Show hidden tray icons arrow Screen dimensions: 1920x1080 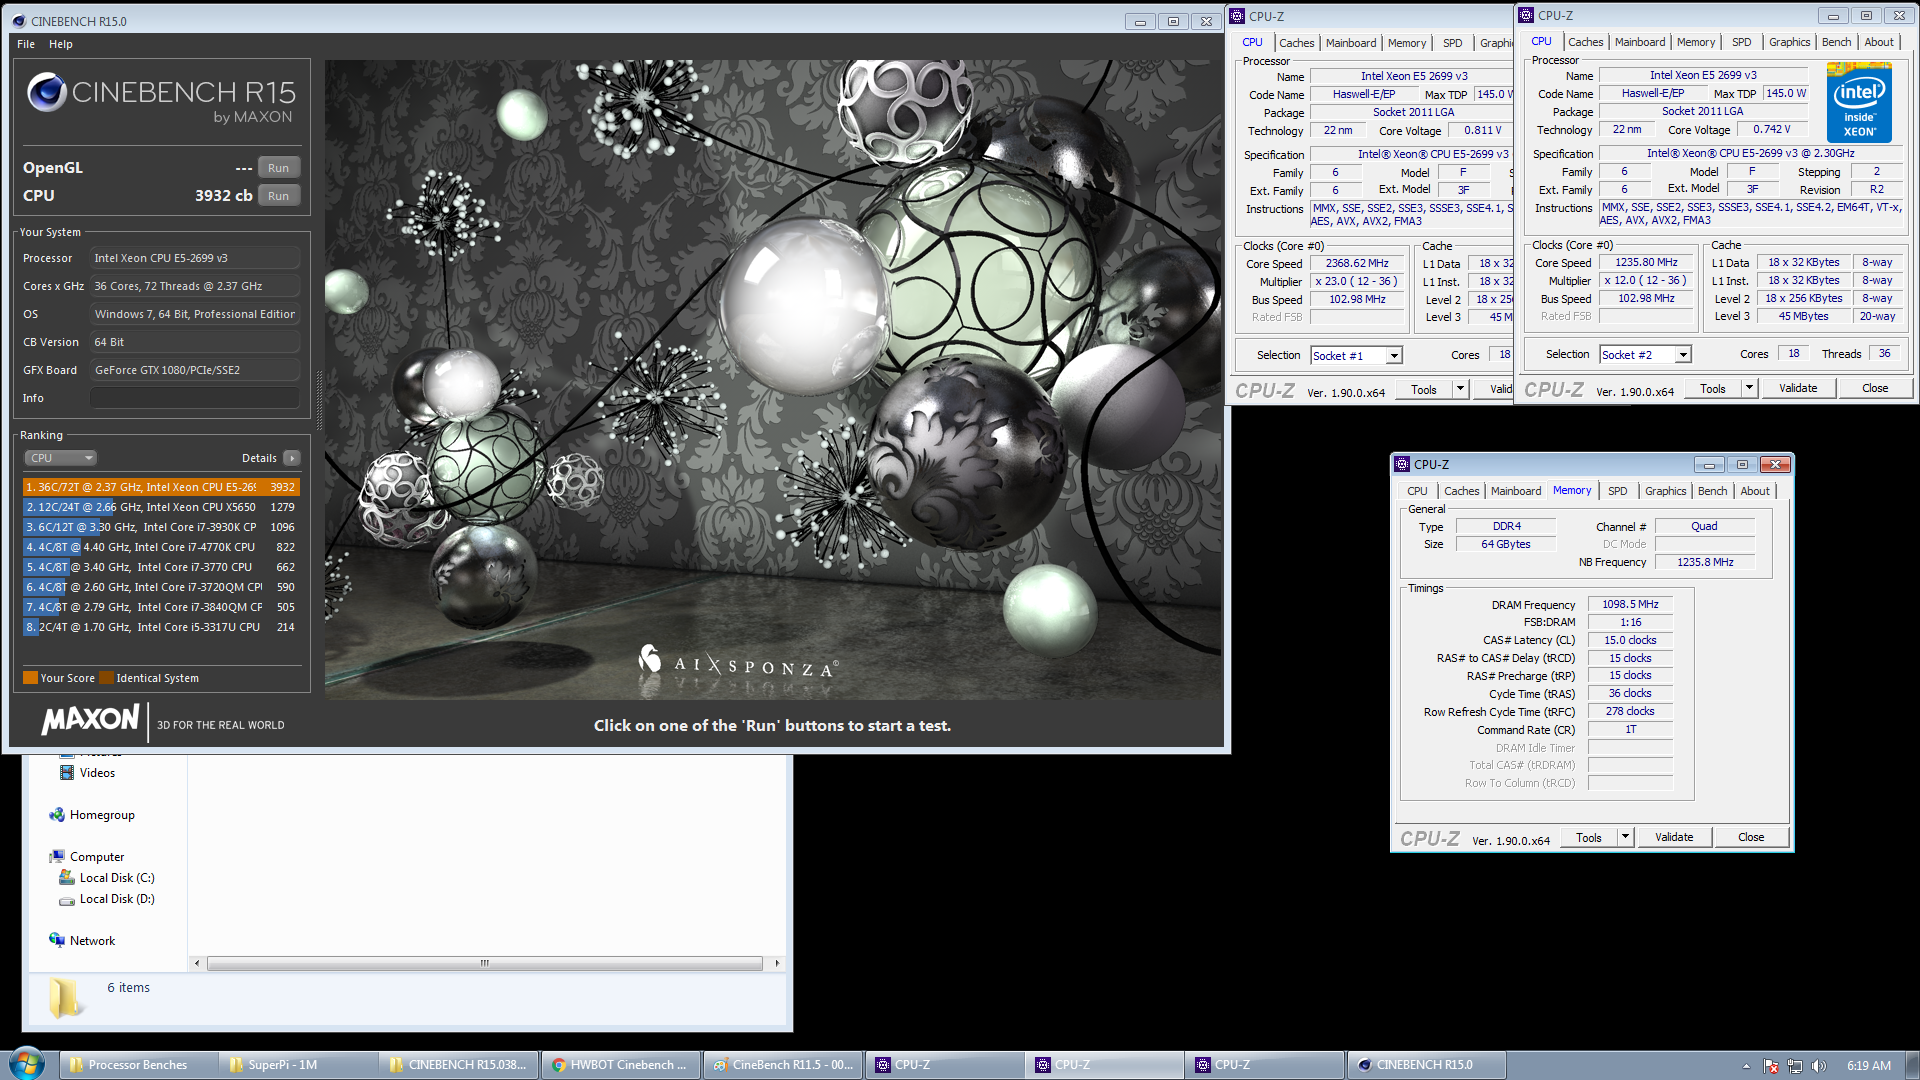pos(1746,1066)
